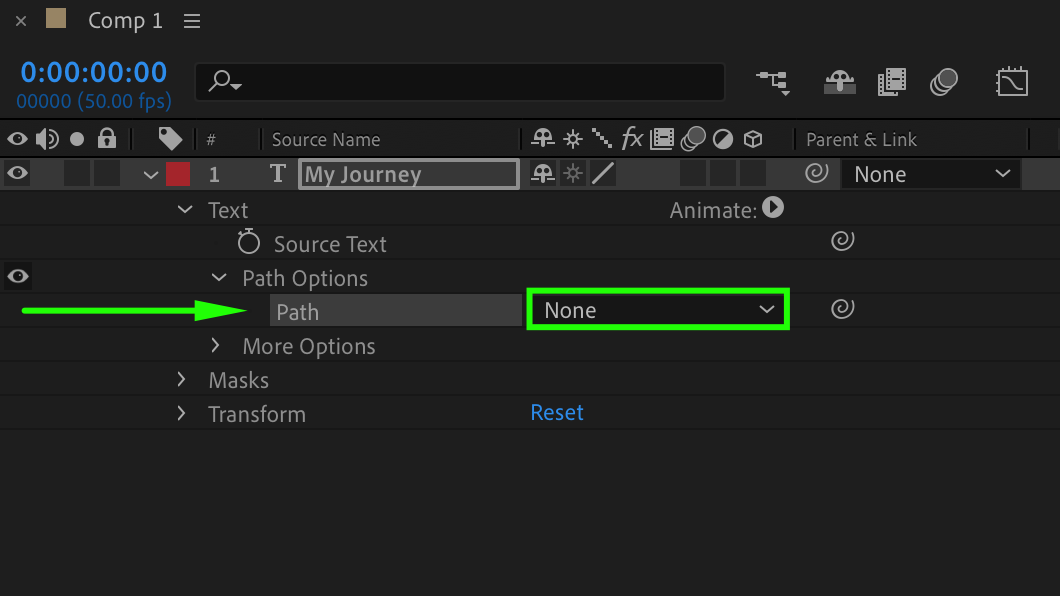Click the Animate play arrow button
The image size is (1060, 596).
(x=773, y=208)
